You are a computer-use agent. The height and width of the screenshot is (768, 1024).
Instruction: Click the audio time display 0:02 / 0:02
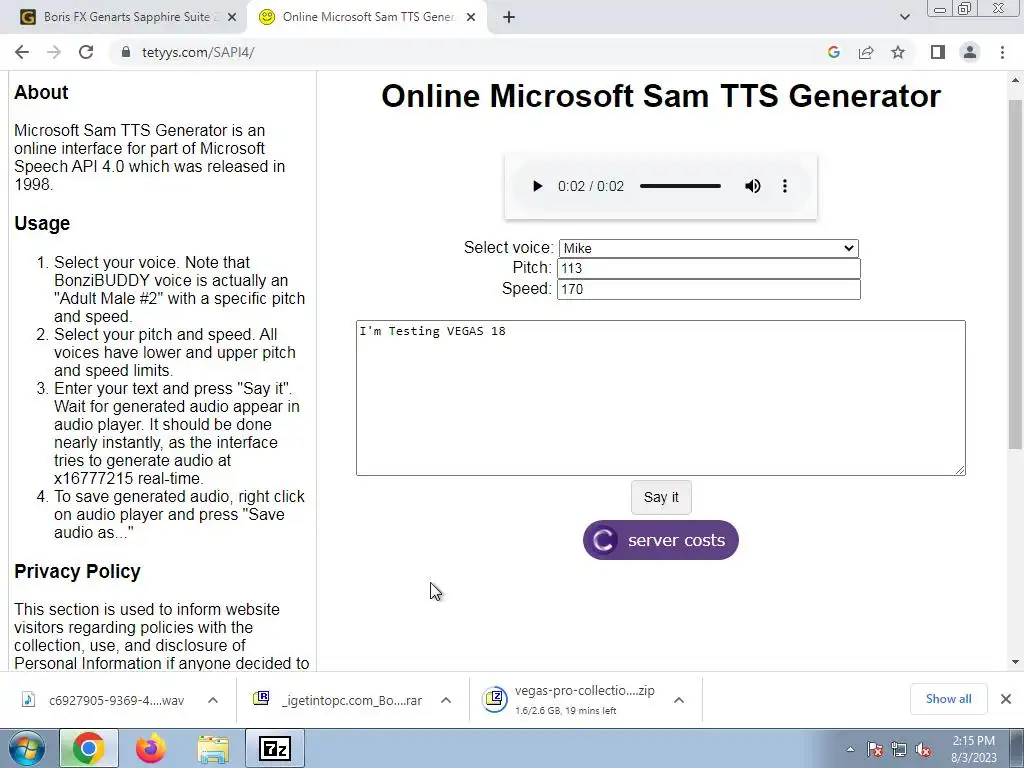[x=591, y=186]
